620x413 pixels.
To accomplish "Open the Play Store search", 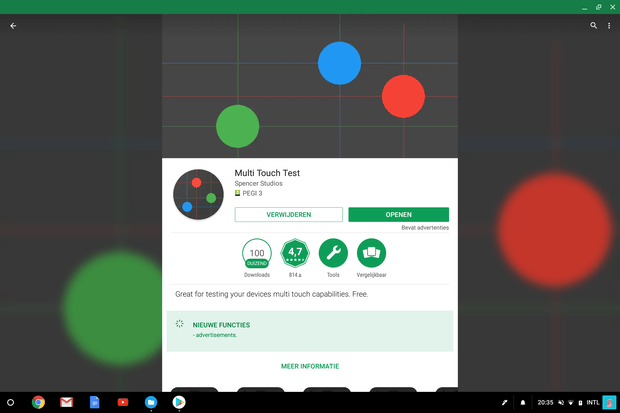I will pos(594,26).
